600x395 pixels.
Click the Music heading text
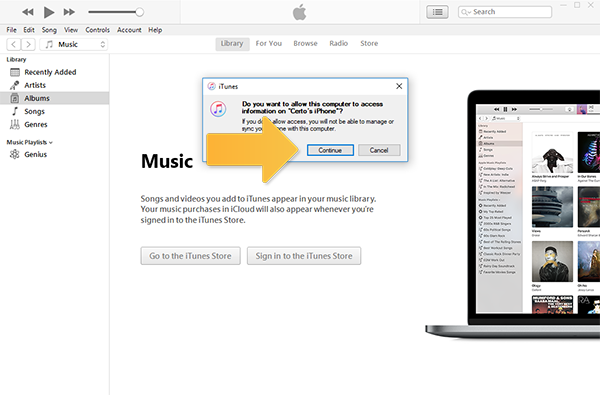(x=167, y=161)
